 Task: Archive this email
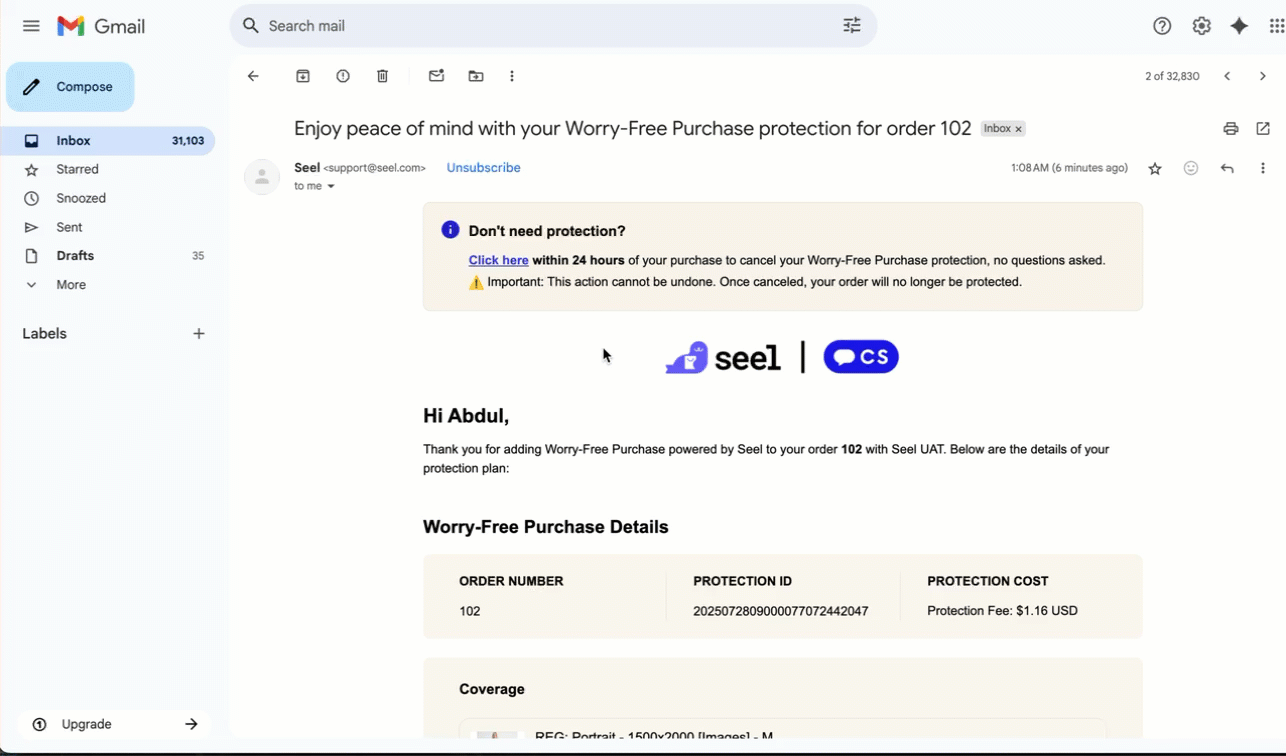point(303,76)
